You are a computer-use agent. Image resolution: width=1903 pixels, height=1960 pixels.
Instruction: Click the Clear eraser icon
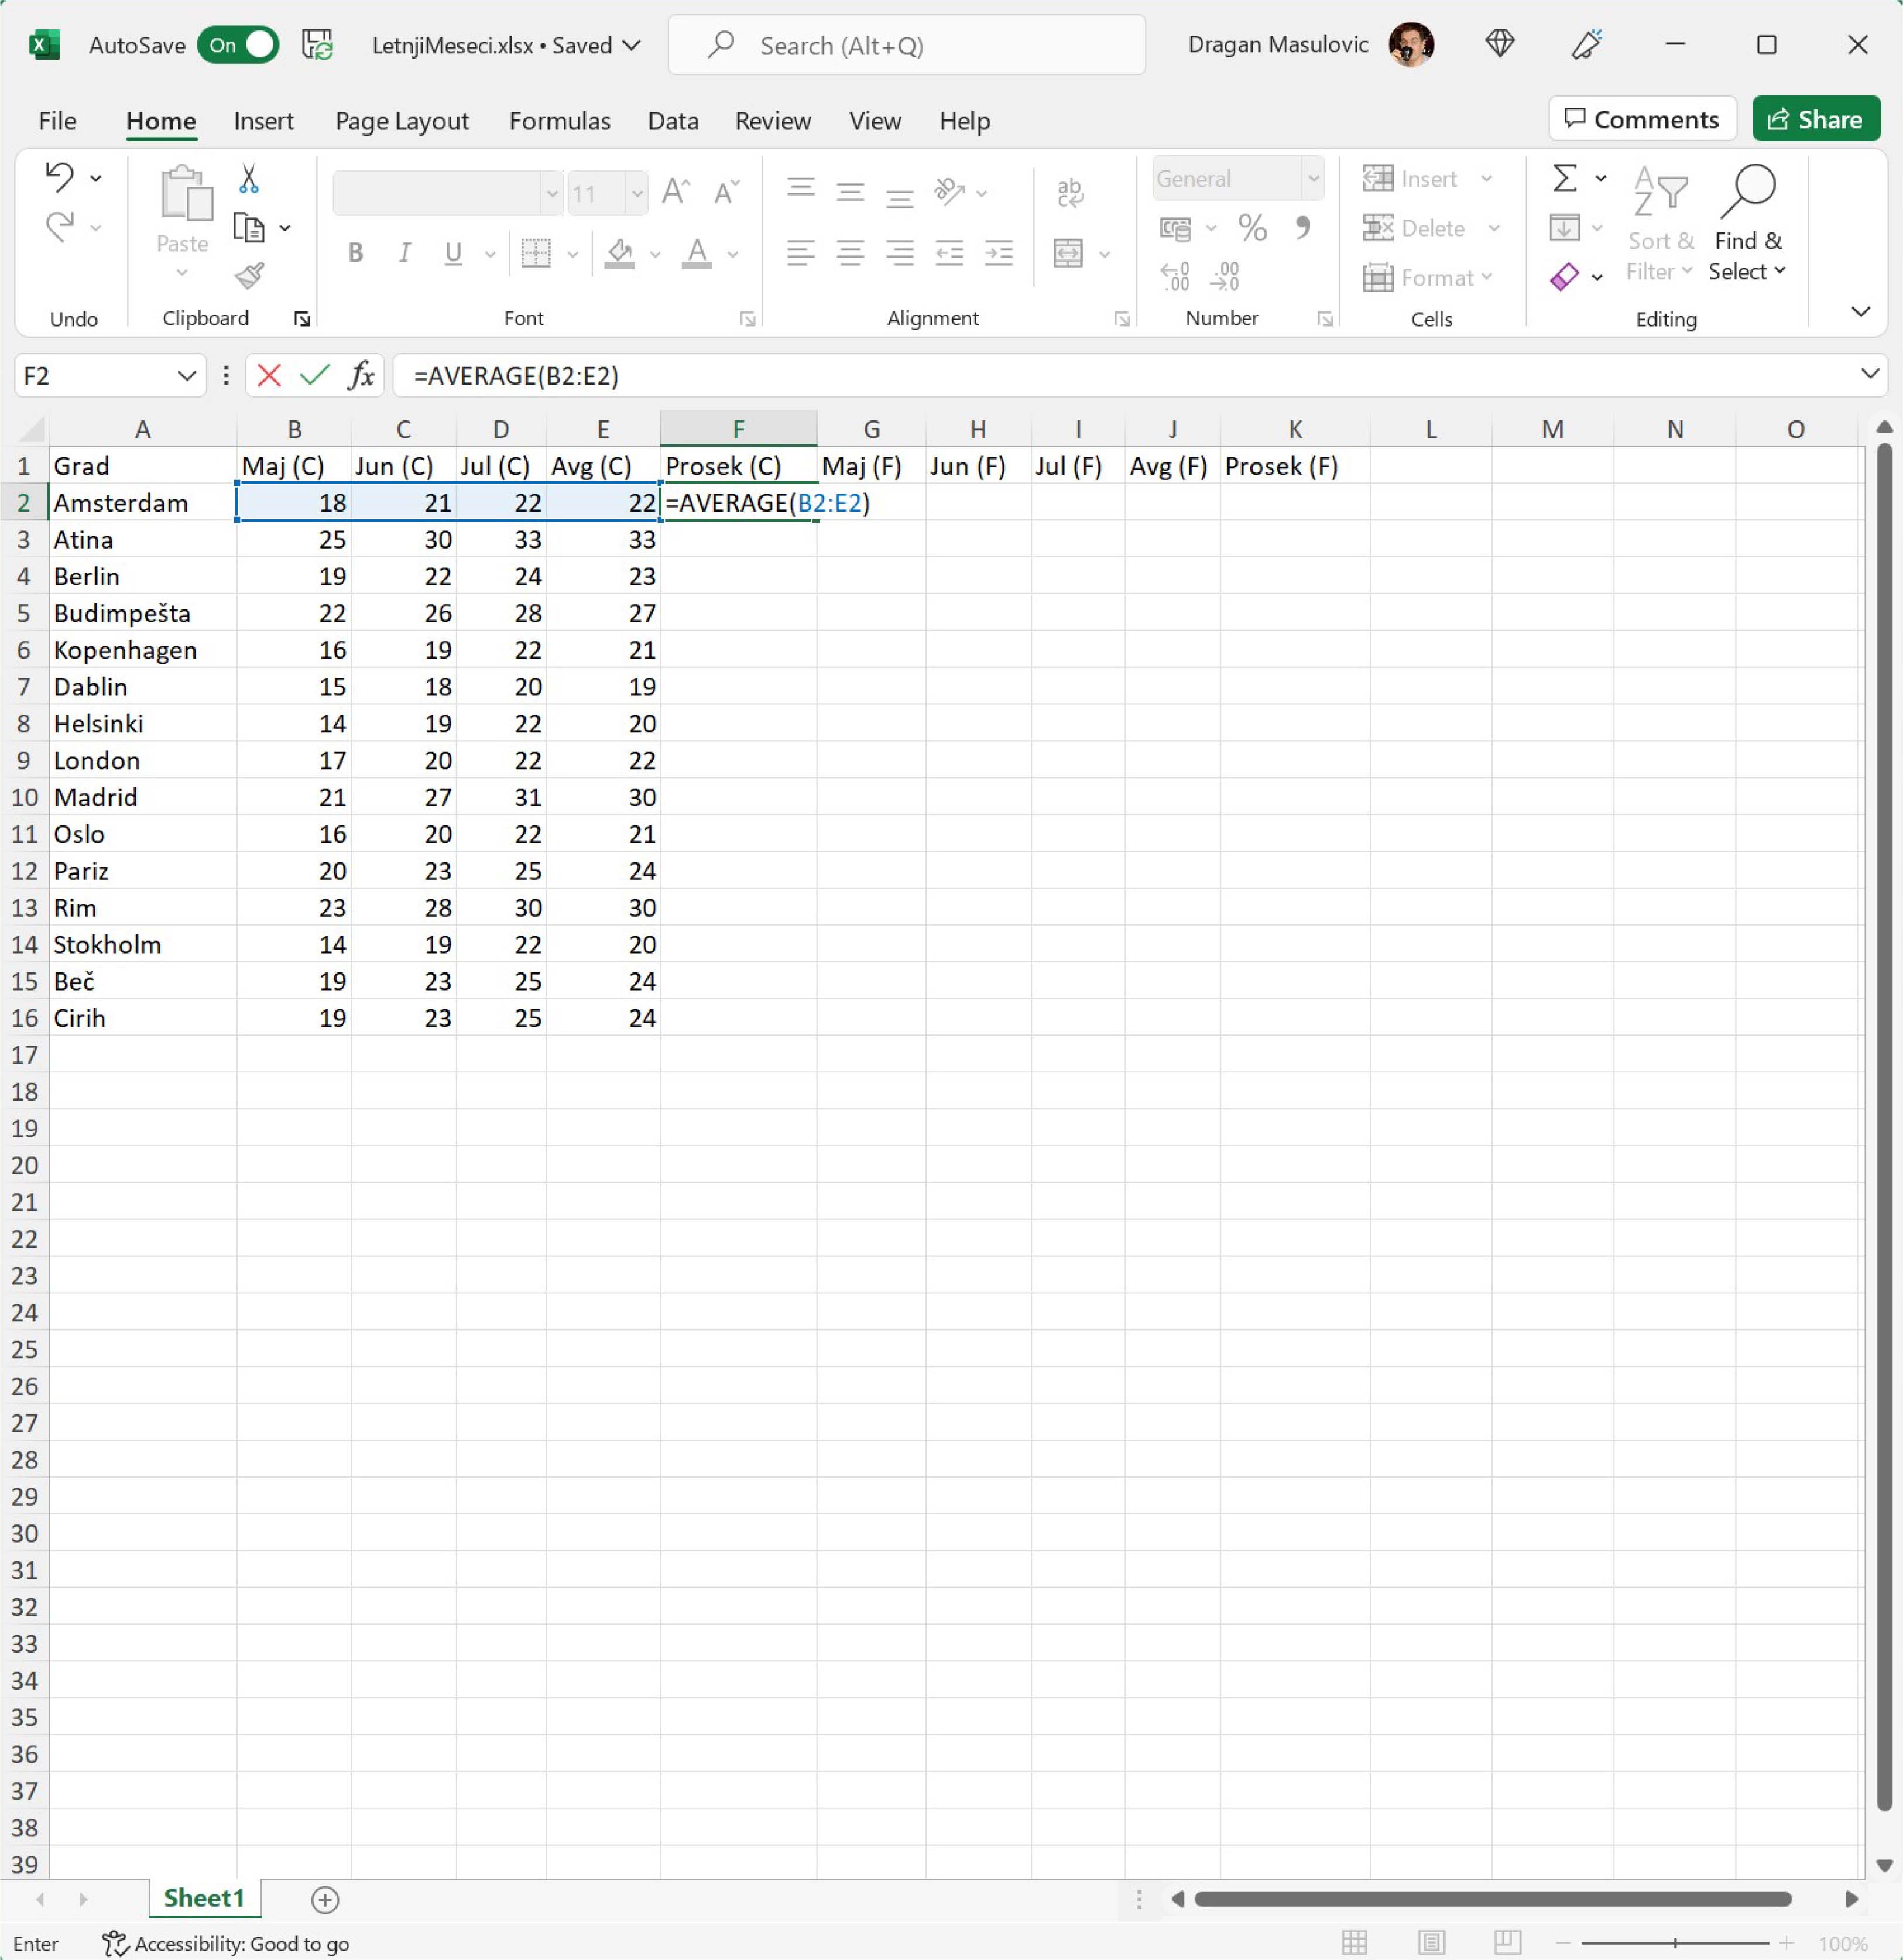click(1565, 276)
